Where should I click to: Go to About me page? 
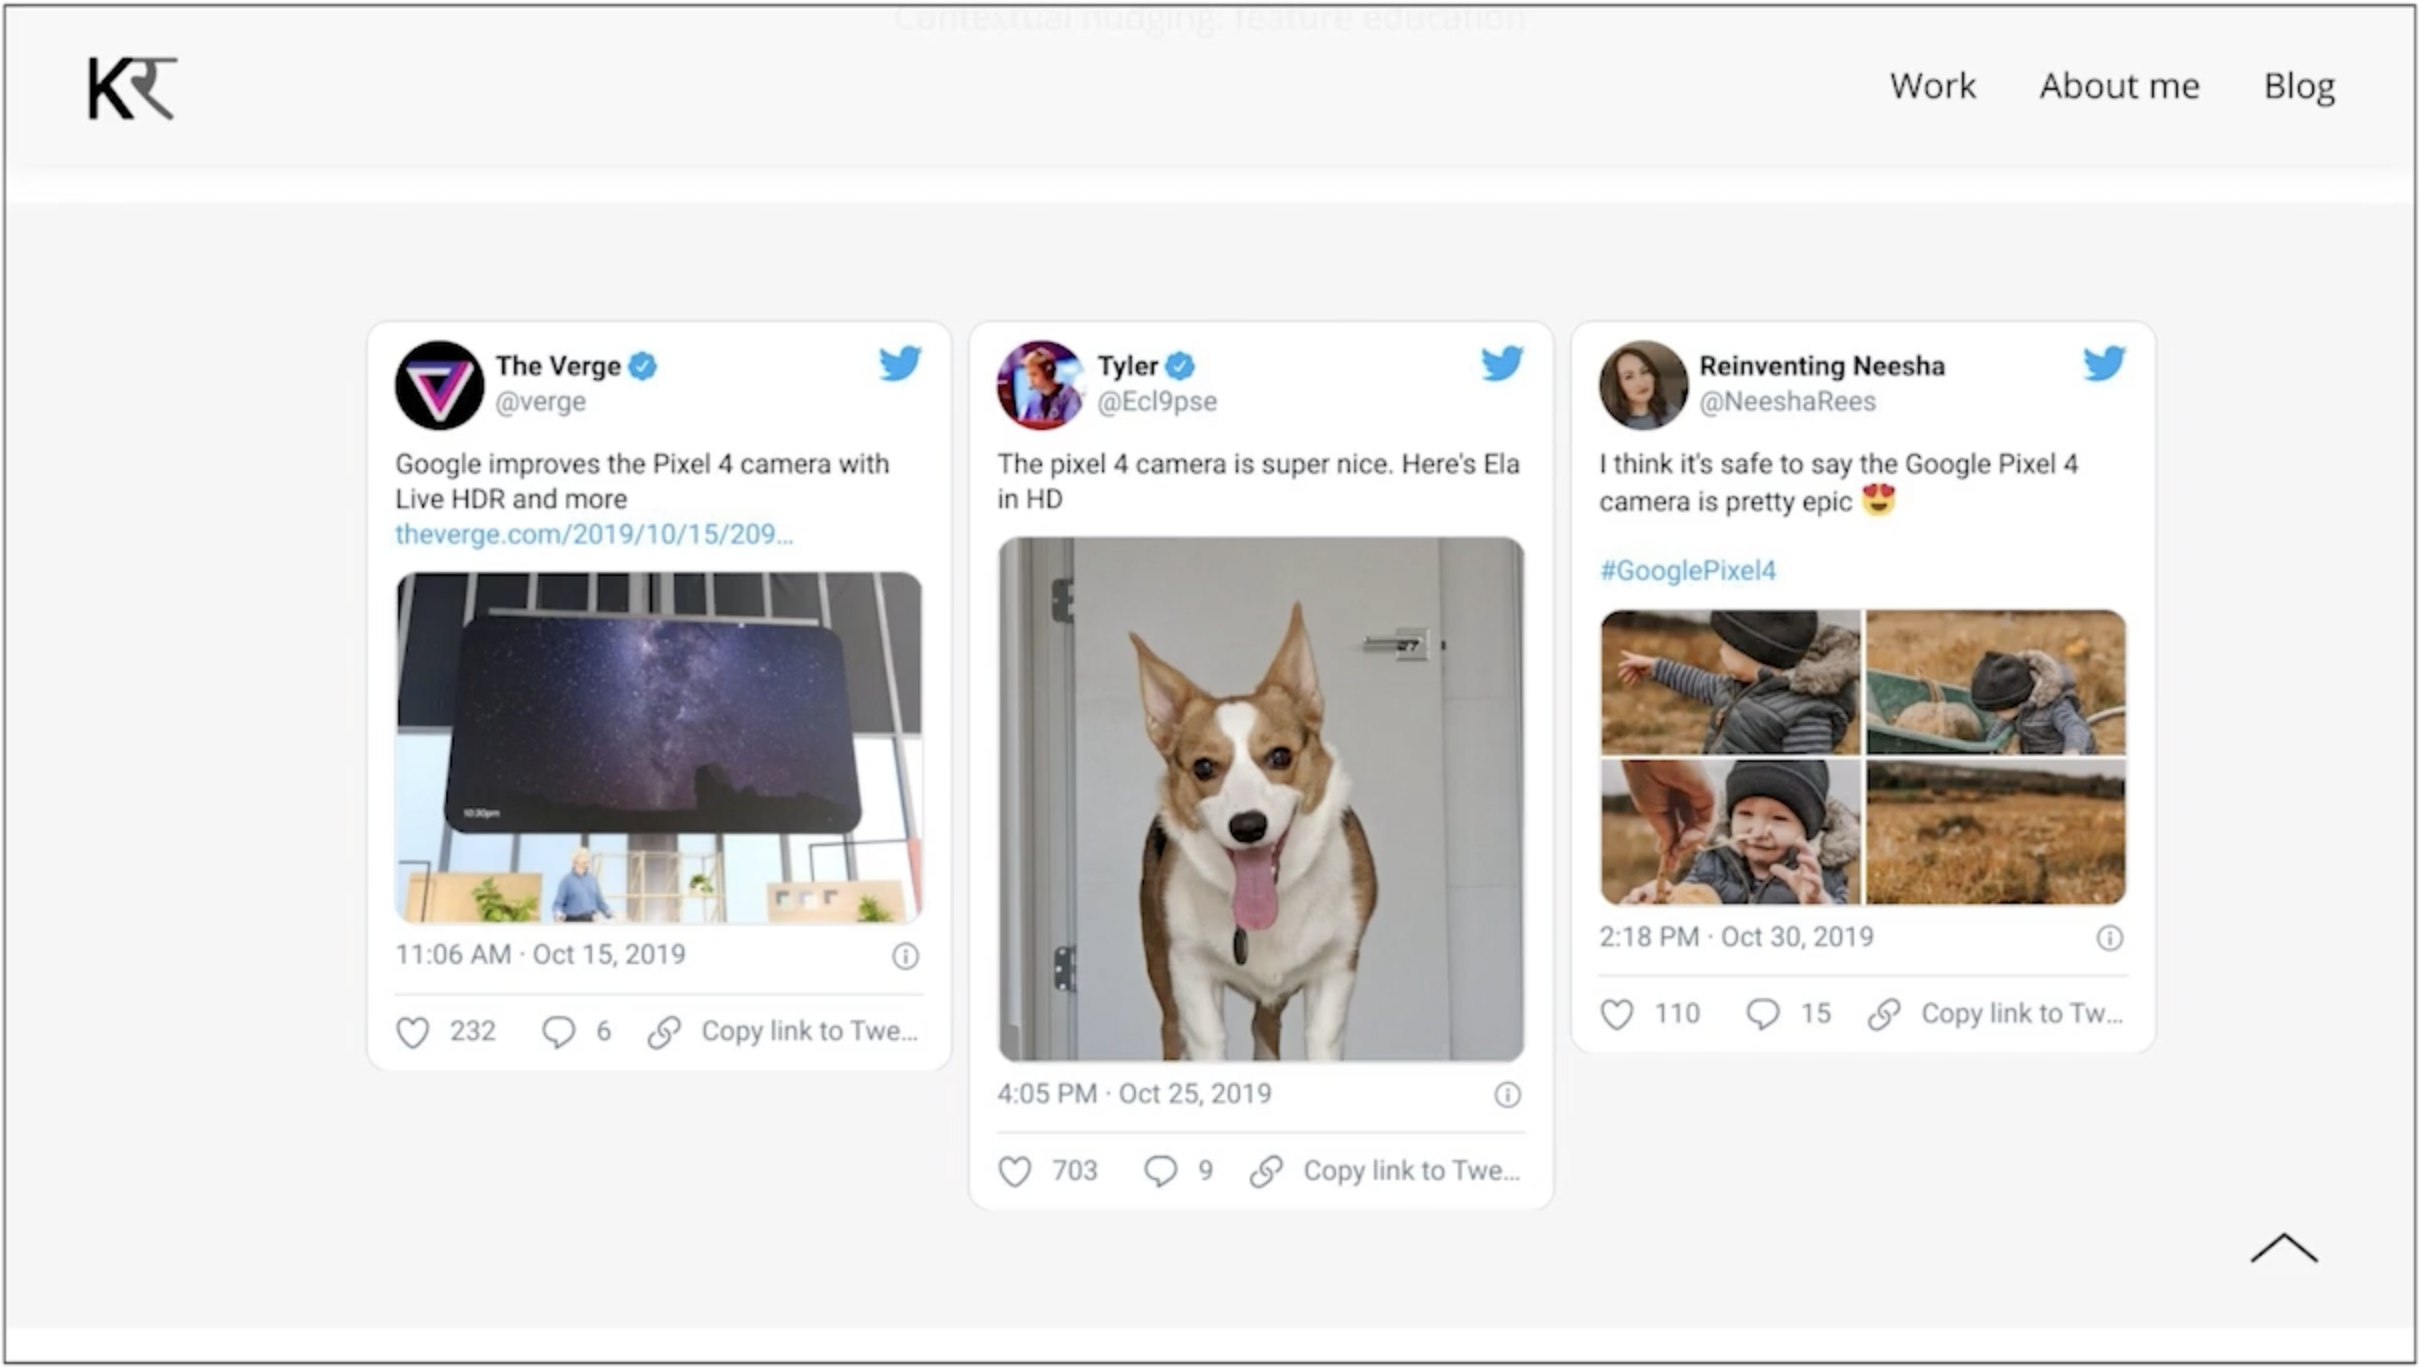(2119, 86)
